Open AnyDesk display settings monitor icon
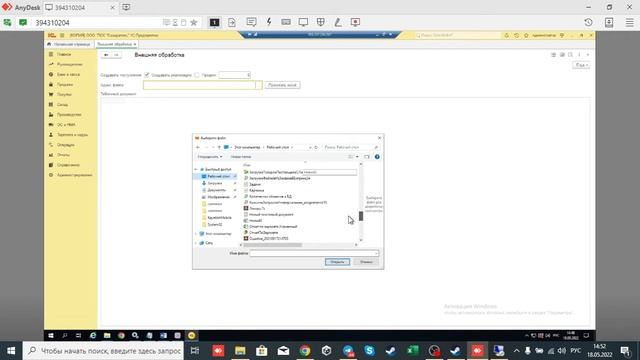Screen dimensions: 640x360 [303, 22]
